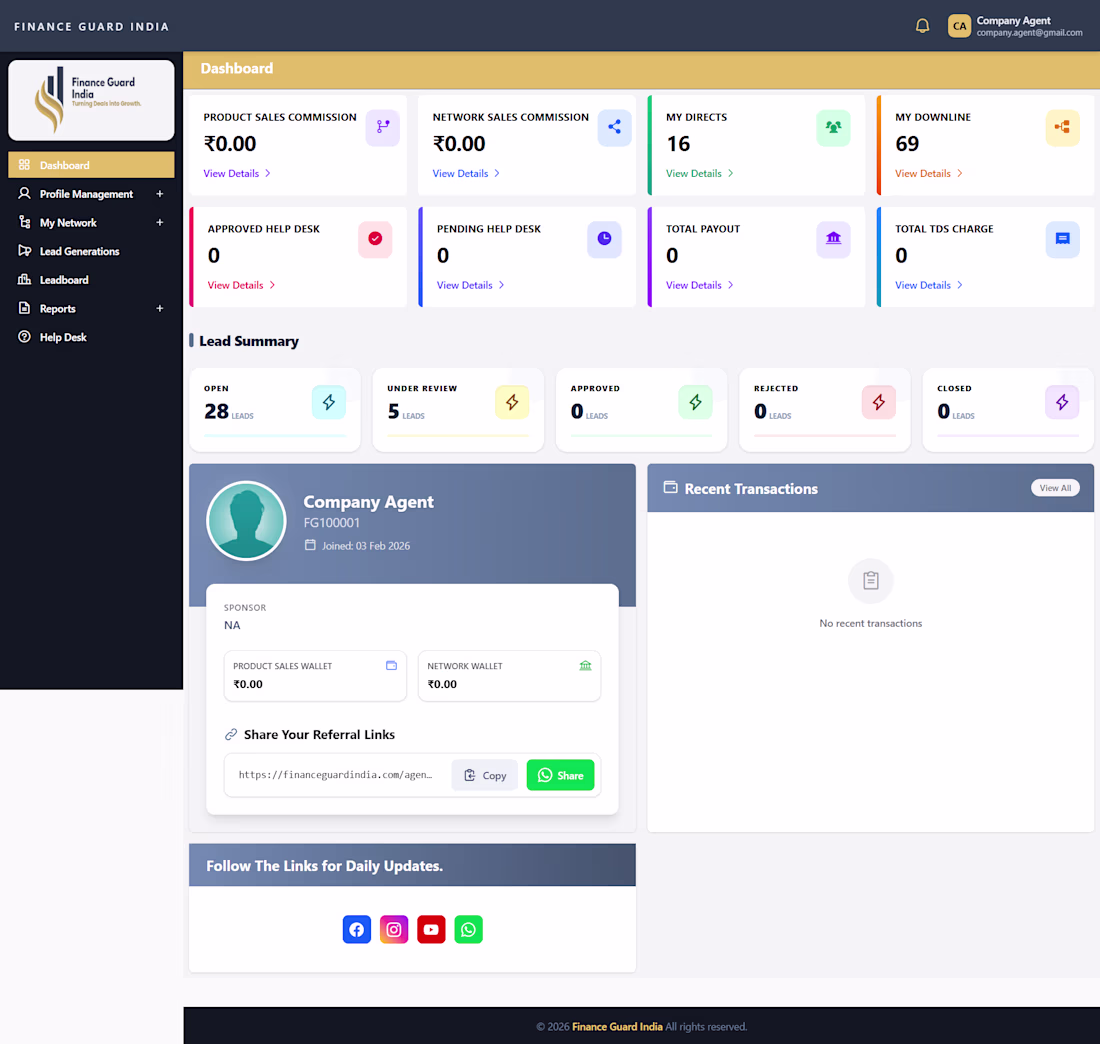Go to Lead Generations

click(91, 251)
